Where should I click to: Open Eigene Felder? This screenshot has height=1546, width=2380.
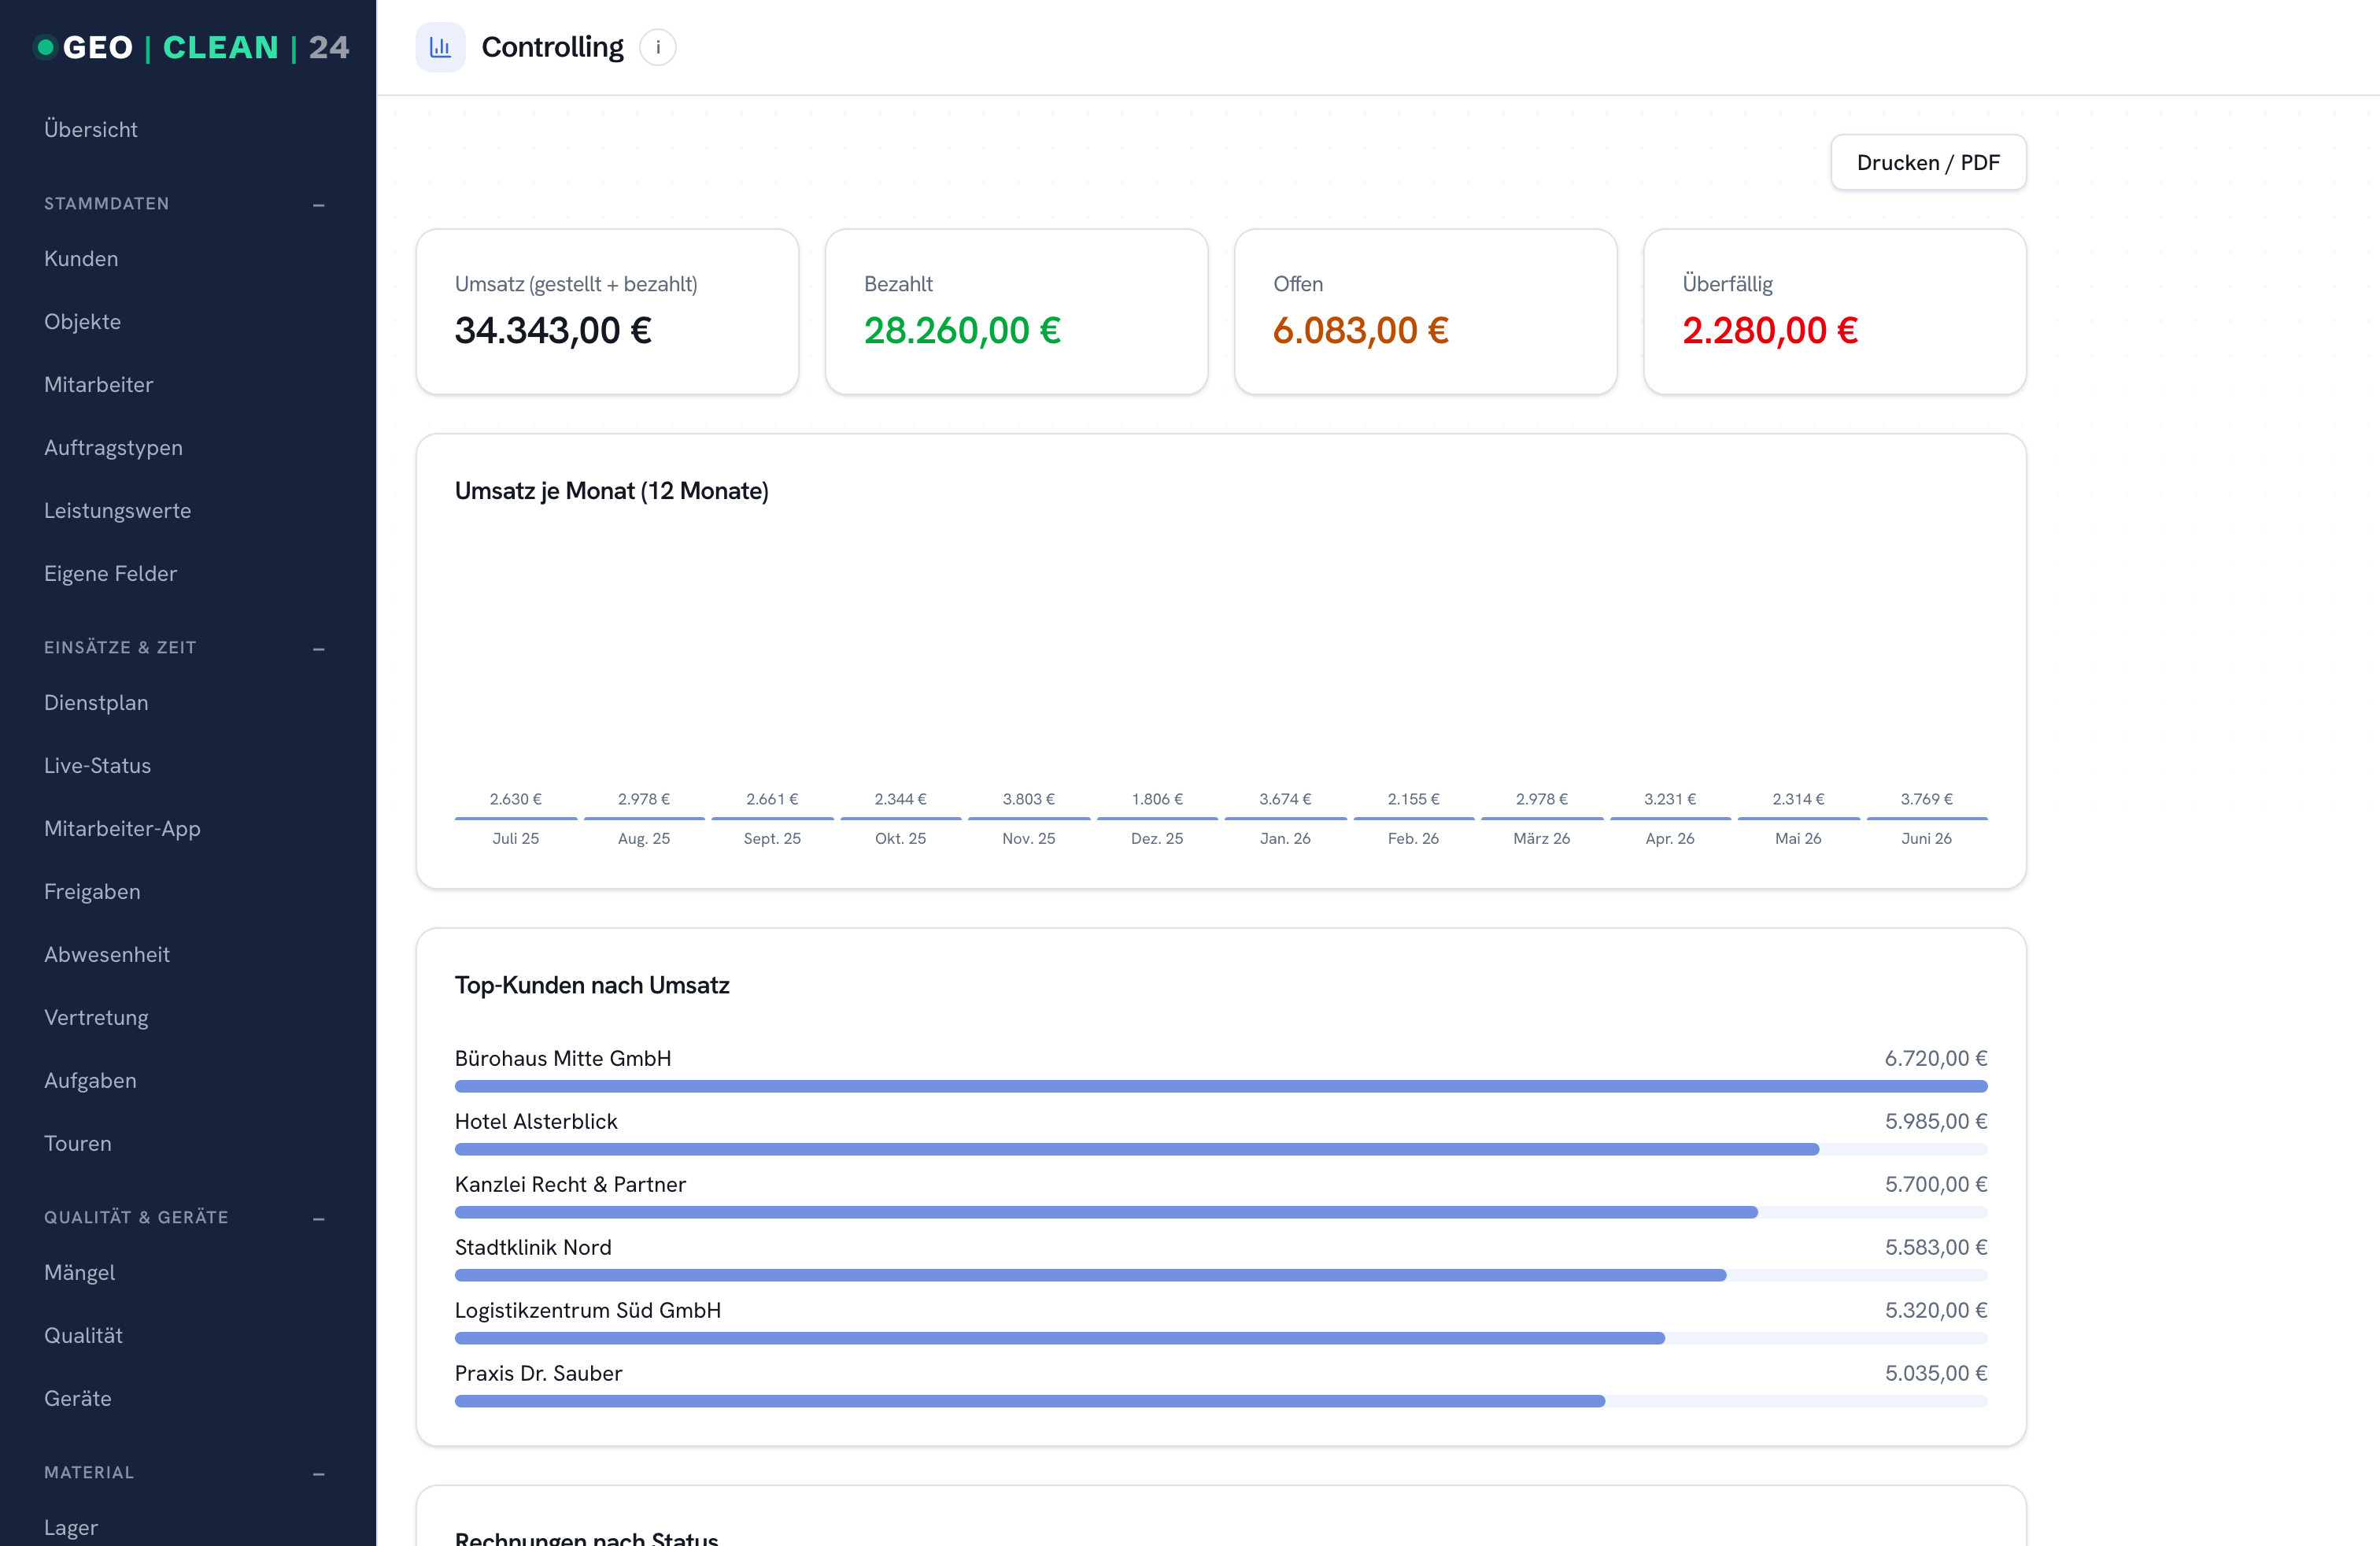(x=110, y=573)
